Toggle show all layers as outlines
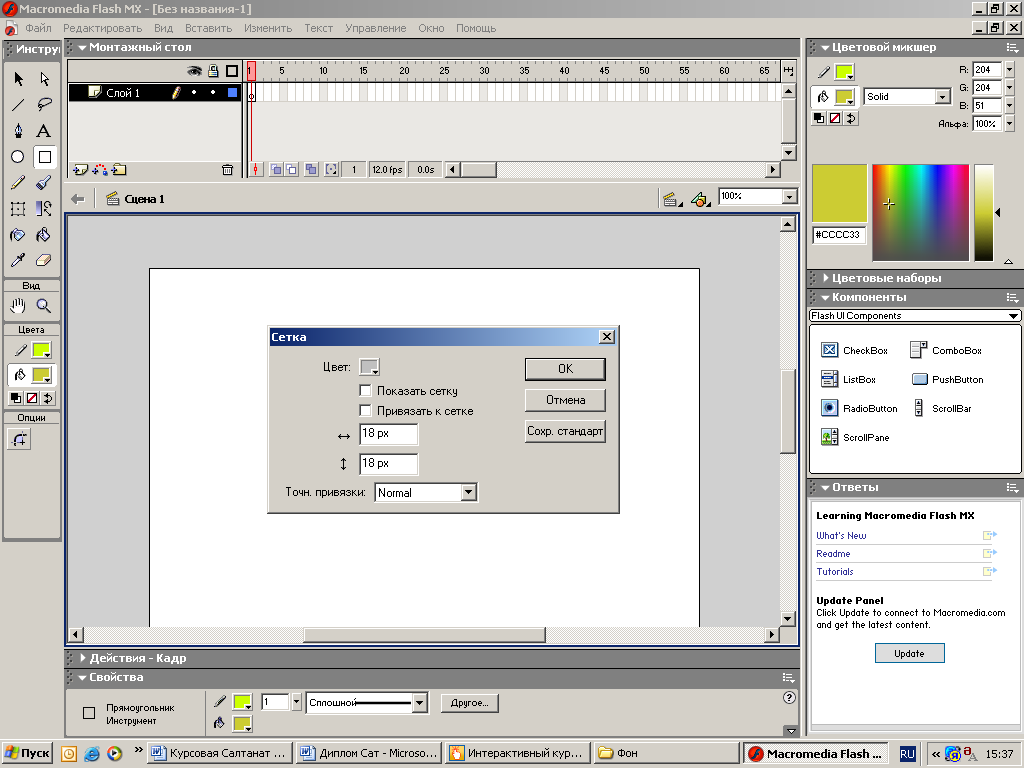This screenshot has width=1024, height=768. (x=232, y=71)
